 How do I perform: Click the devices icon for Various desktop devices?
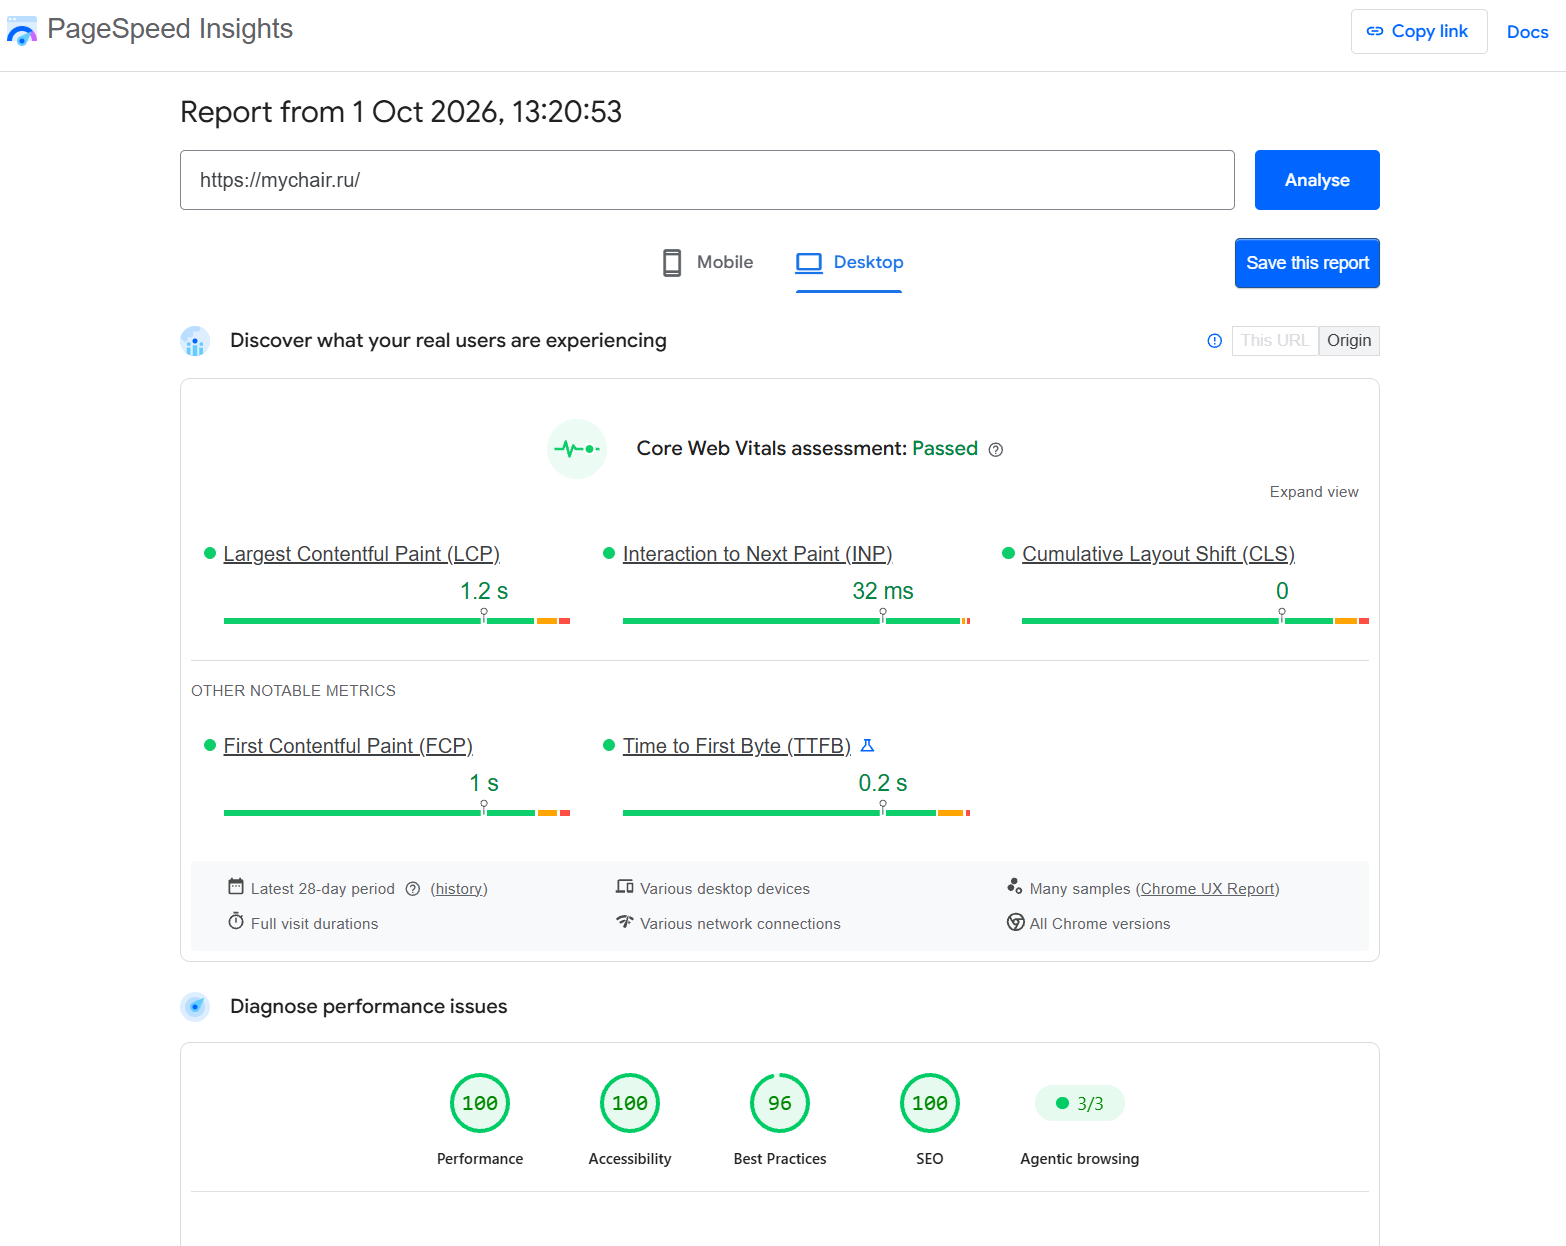pos(625,887)
